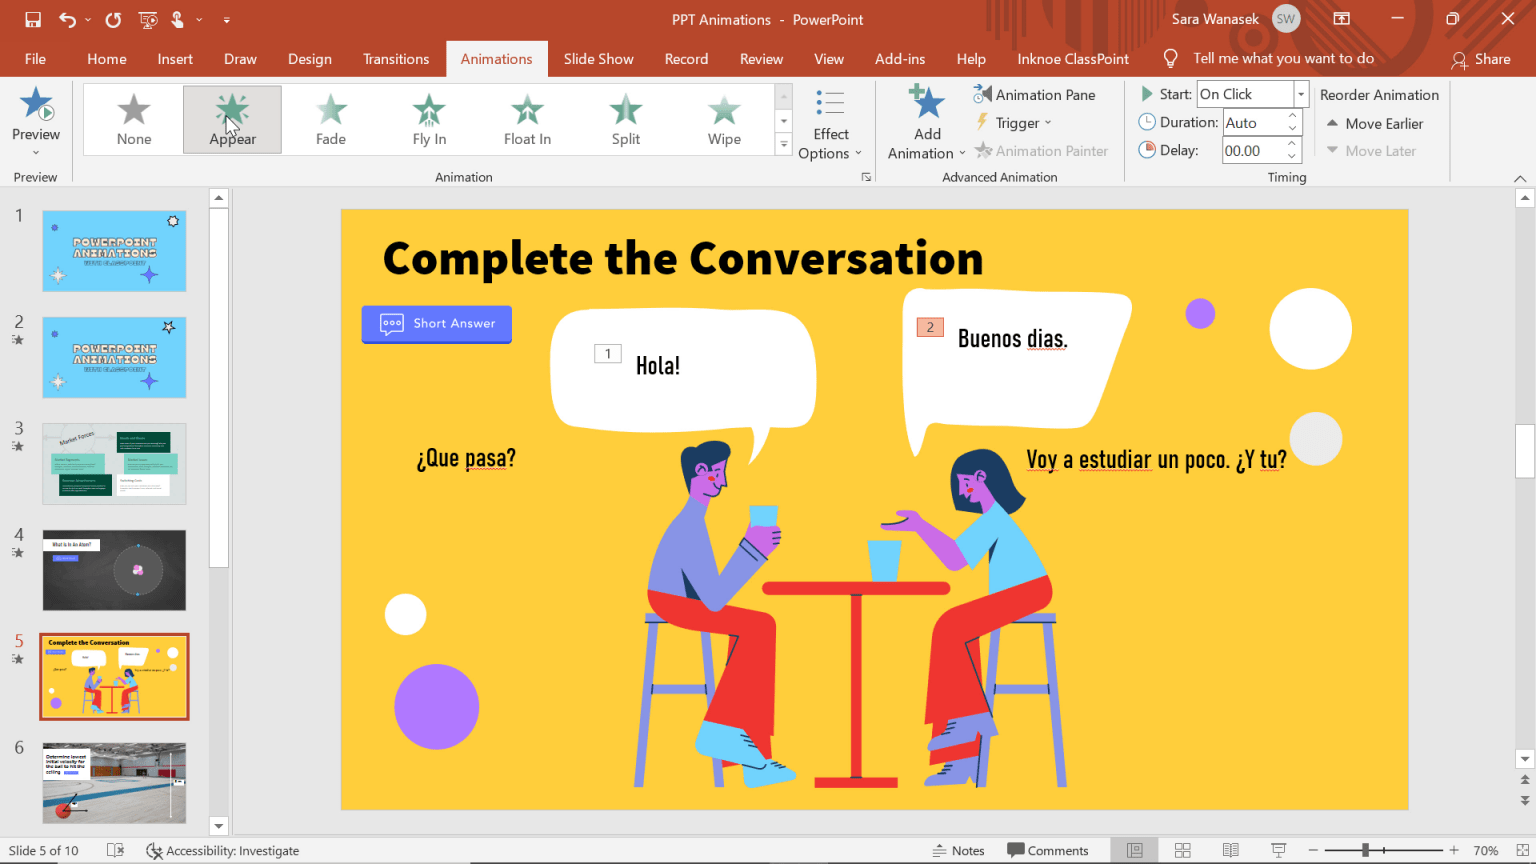Select slide 3 in the thumbnail panel
Image resolution: width=1536 pixels, height=864 pixels.
[x=113, y=463]
